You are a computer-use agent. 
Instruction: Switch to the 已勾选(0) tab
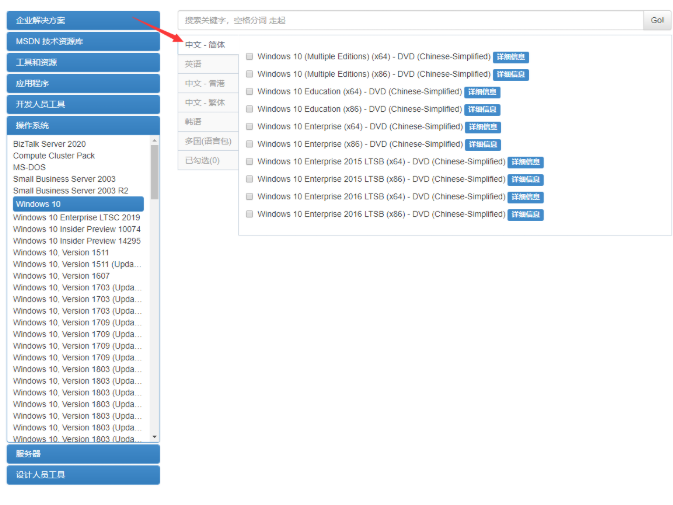tap(202, 160)
